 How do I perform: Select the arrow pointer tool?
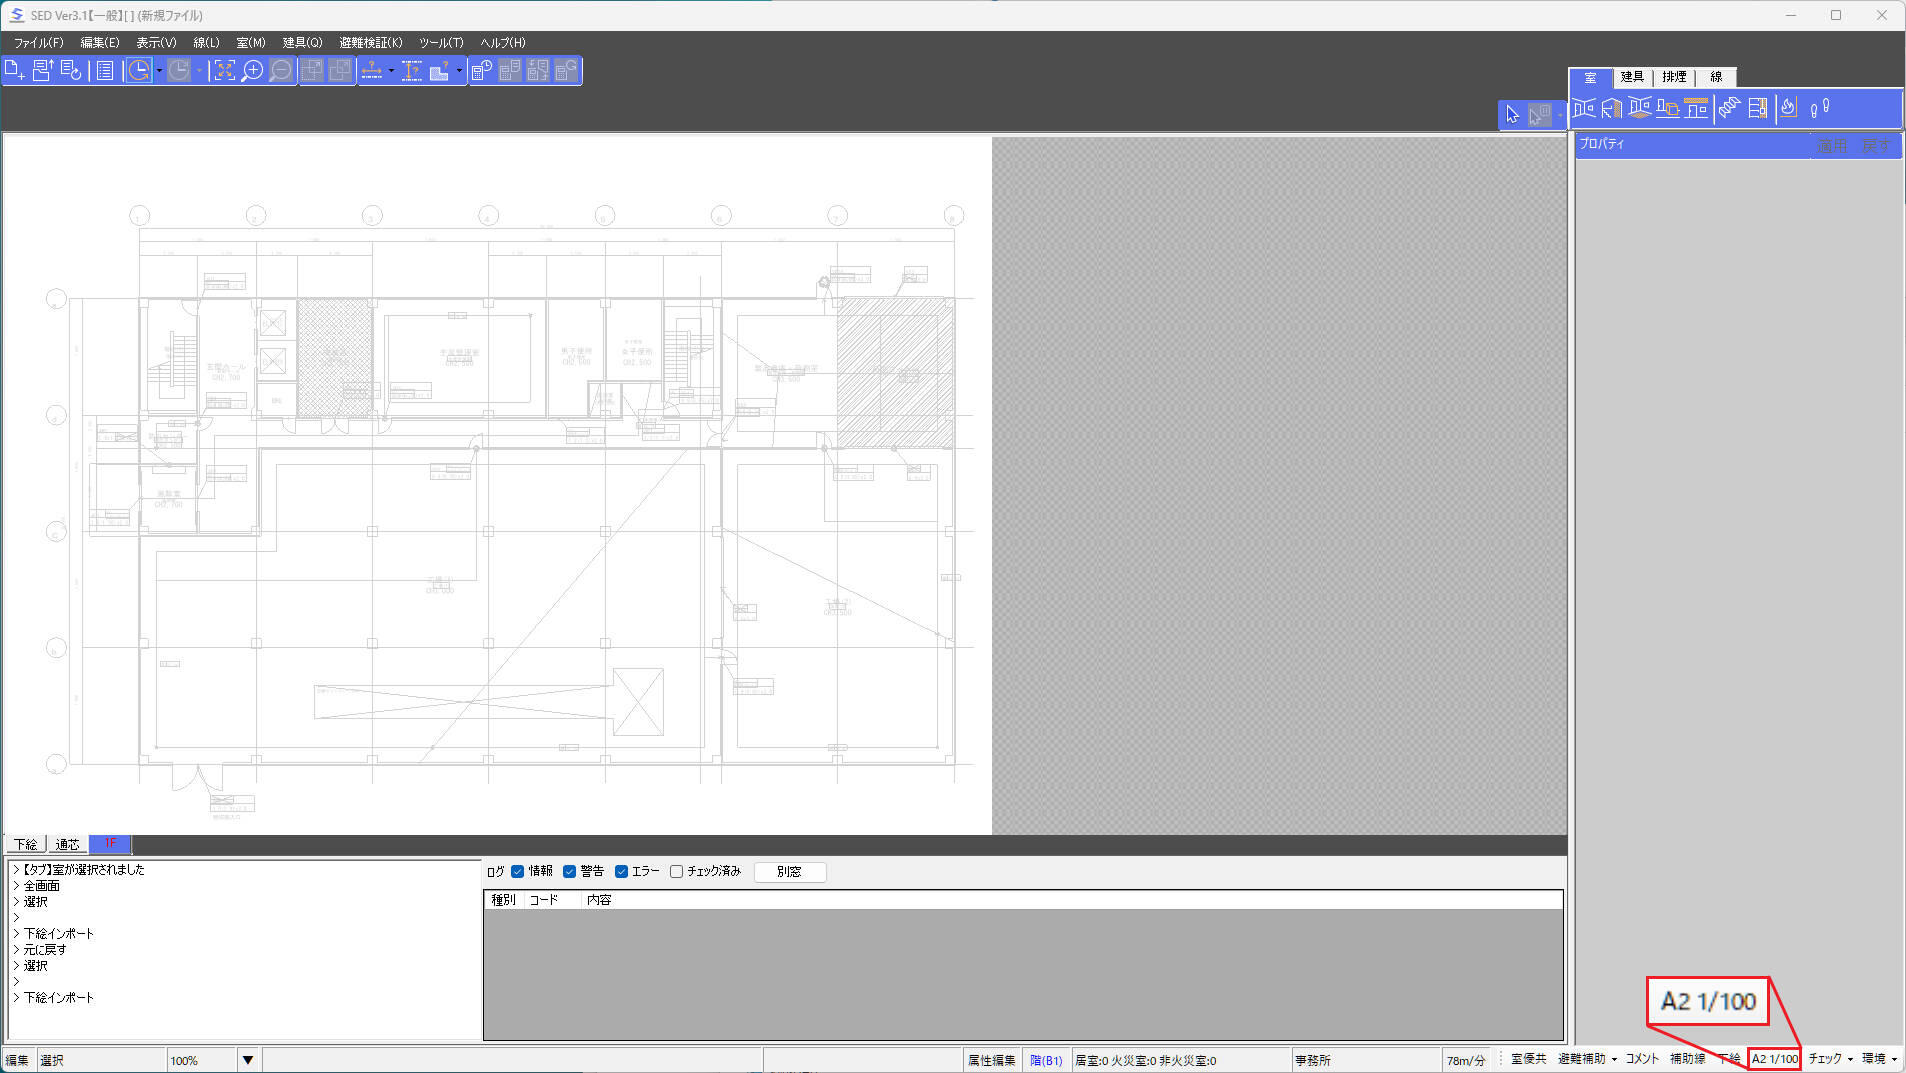(1512, 115)
